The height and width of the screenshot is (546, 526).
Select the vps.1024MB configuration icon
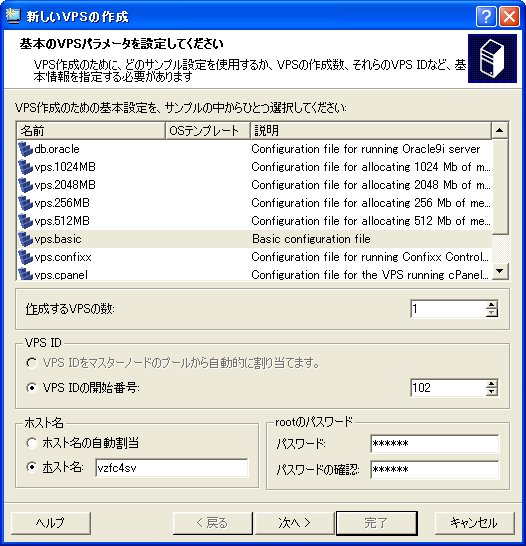coord(25,167)
